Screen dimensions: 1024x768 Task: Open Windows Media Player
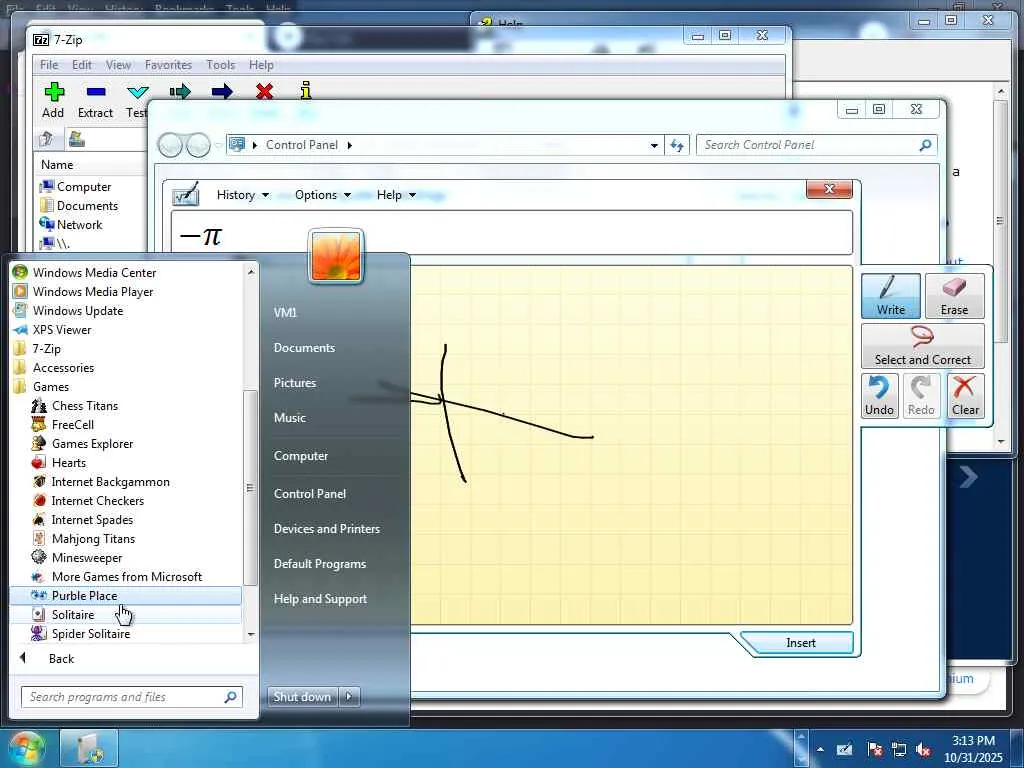pos(93,291)
